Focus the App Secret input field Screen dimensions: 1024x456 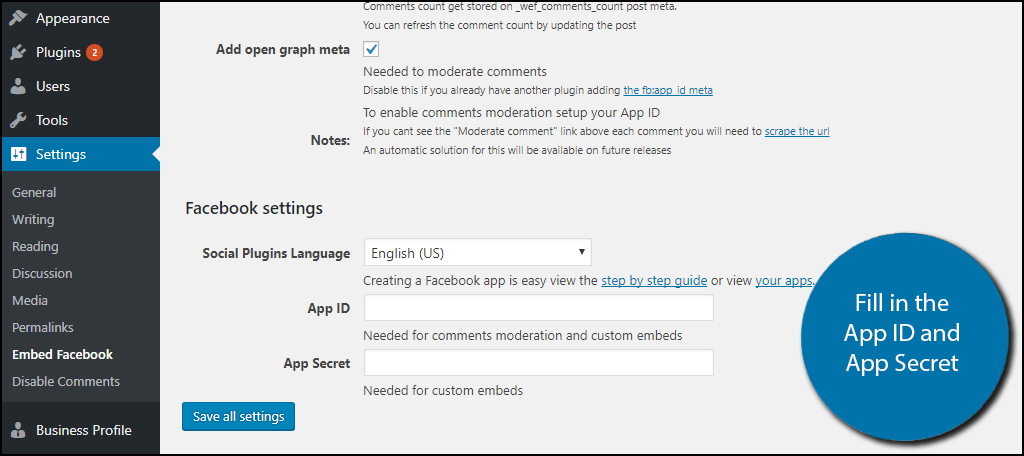[x=539, y=363]
